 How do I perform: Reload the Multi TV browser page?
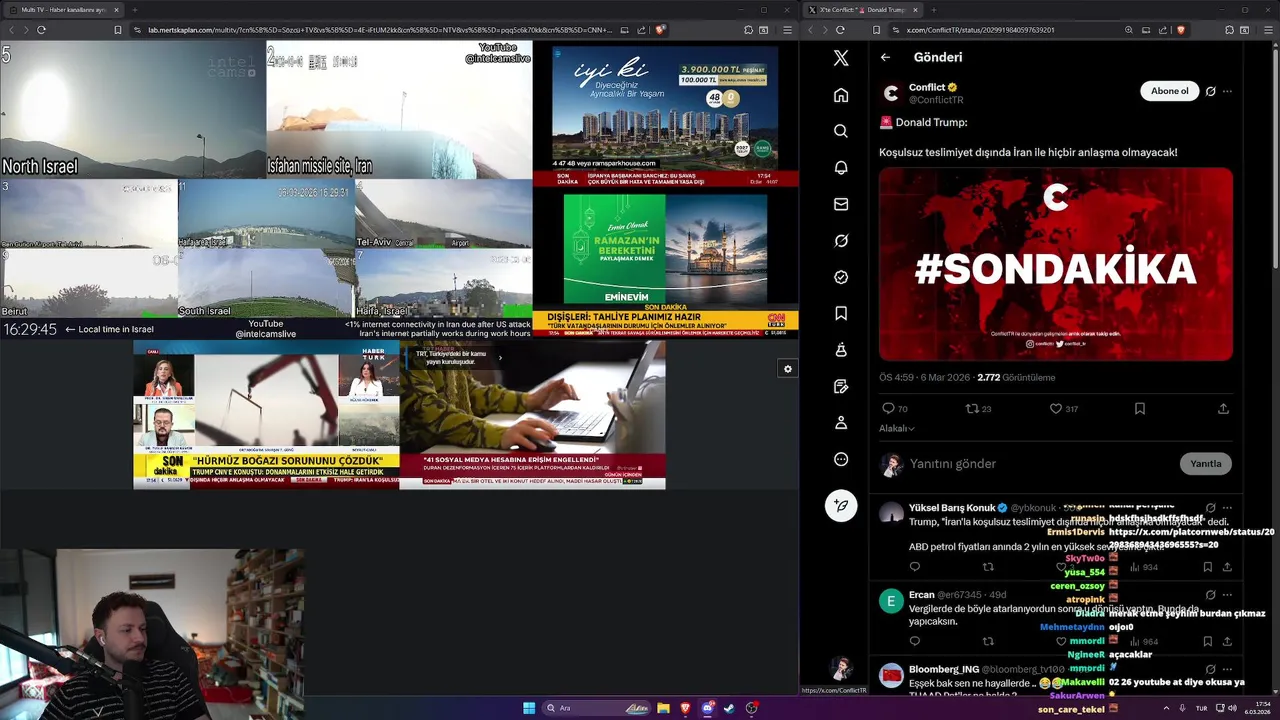(41, 30)
